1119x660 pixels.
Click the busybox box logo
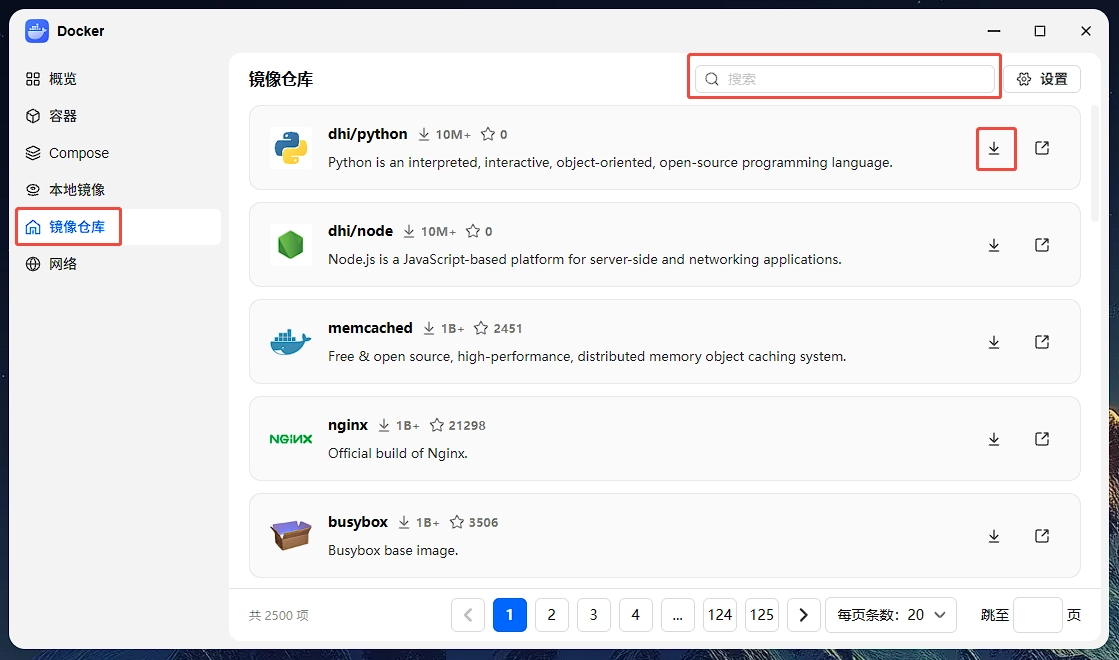click(290, 536)
